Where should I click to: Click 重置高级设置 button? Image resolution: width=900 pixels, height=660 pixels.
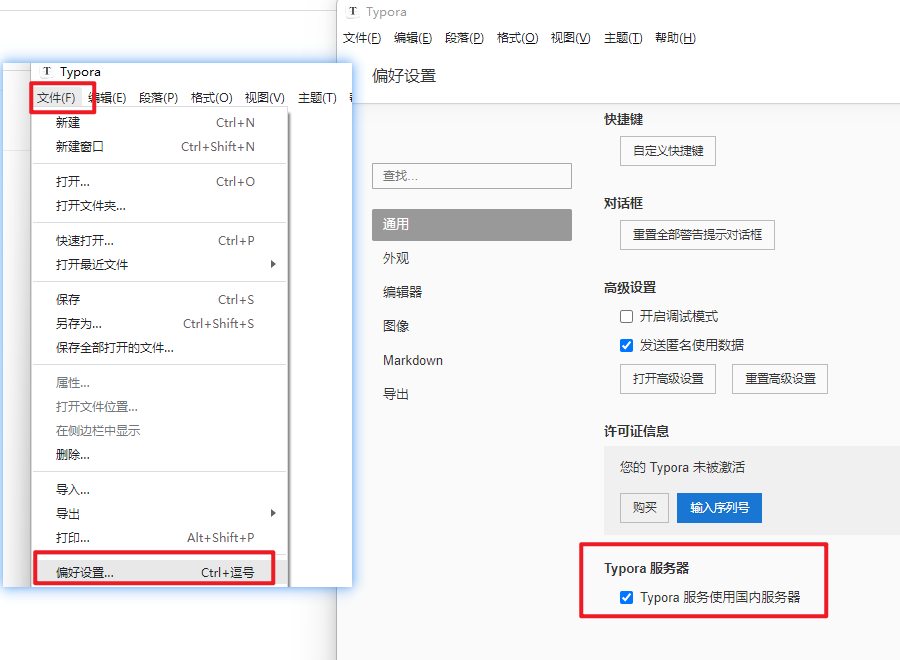pyautogui.click(x=779, y=379)
